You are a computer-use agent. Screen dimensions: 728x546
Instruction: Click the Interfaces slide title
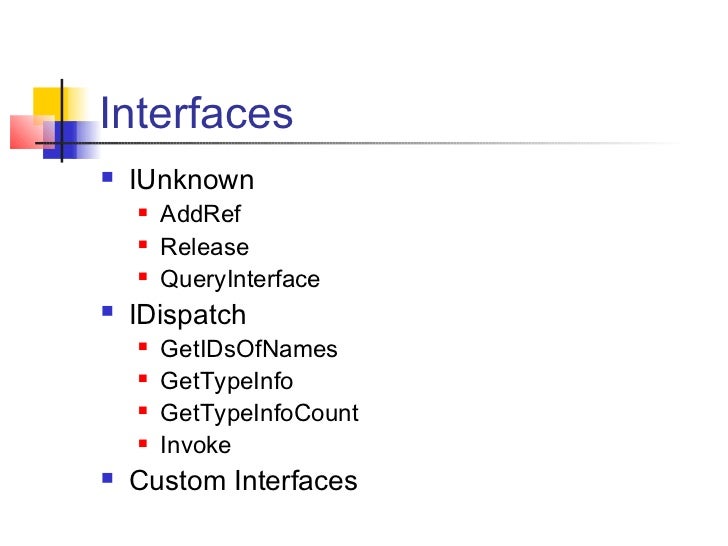[x=197, y=113]
